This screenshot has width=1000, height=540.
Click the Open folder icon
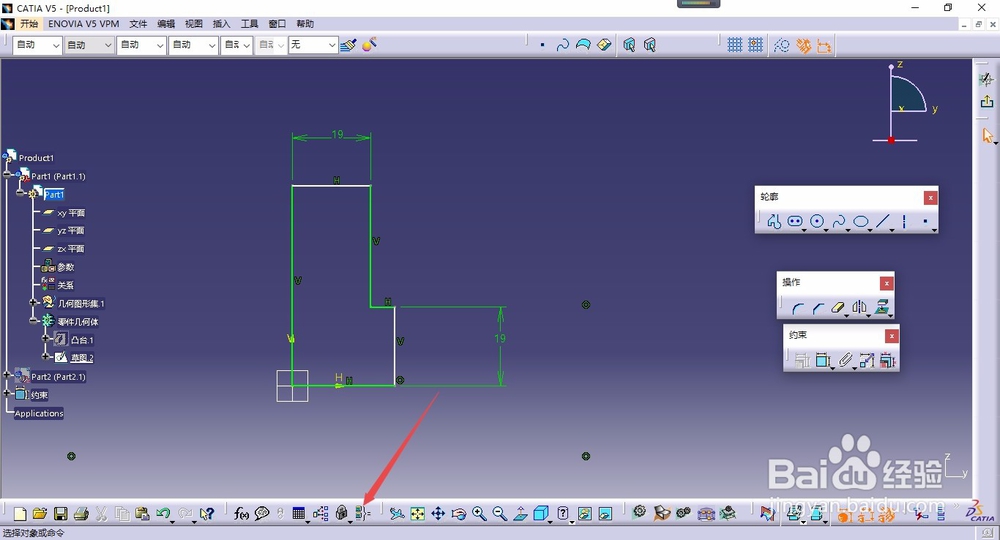coord(40,514)
